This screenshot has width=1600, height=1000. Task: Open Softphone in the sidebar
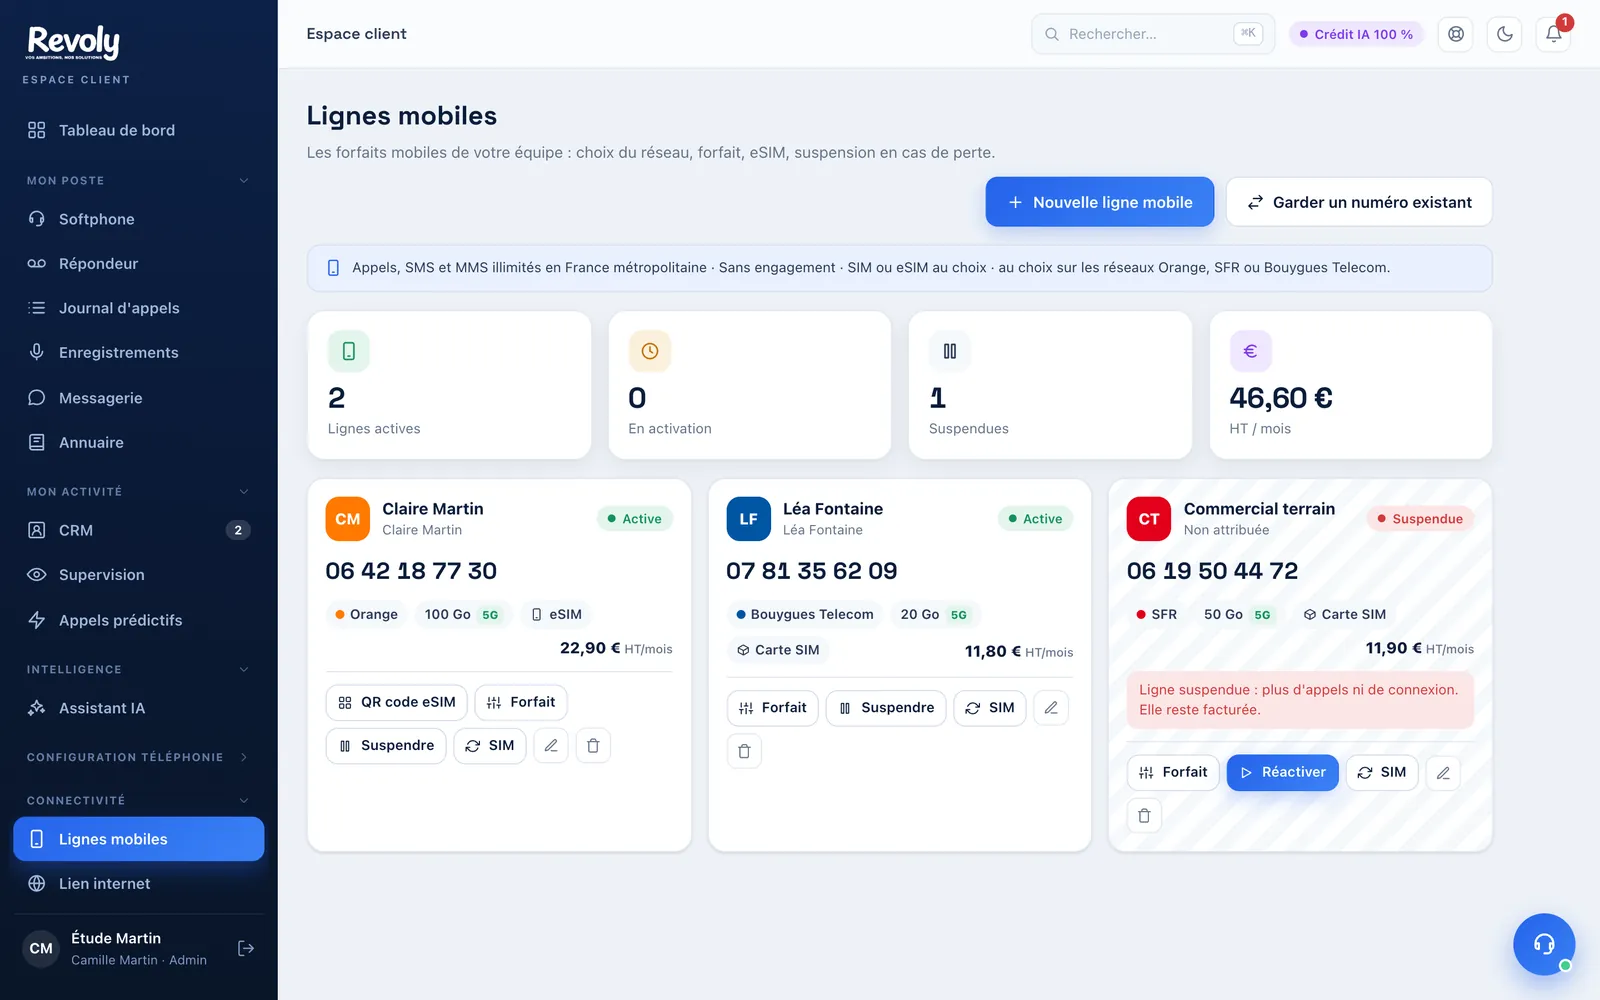[139, 219]
